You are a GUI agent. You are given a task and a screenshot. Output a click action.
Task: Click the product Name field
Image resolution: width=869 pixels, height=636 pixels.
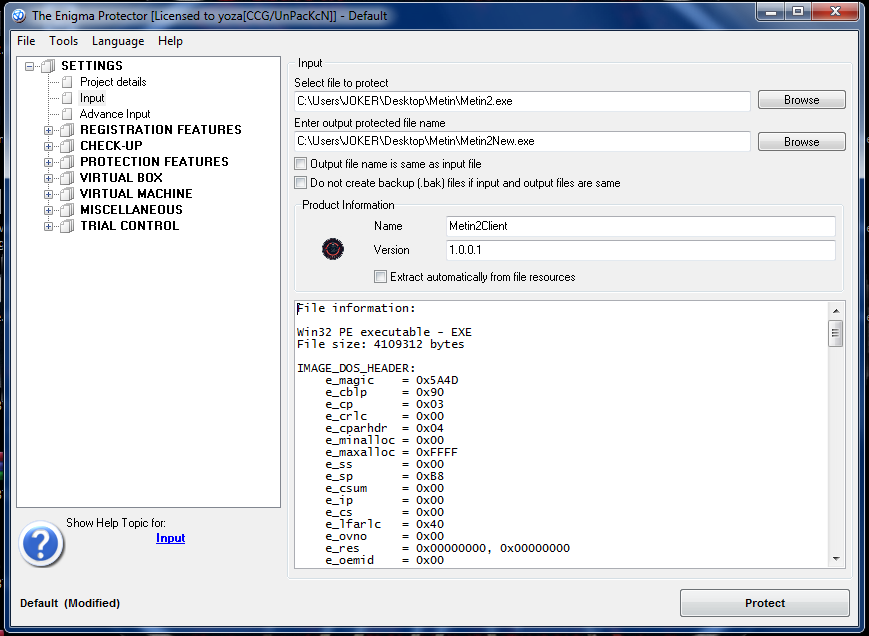[x=641, y=226]
